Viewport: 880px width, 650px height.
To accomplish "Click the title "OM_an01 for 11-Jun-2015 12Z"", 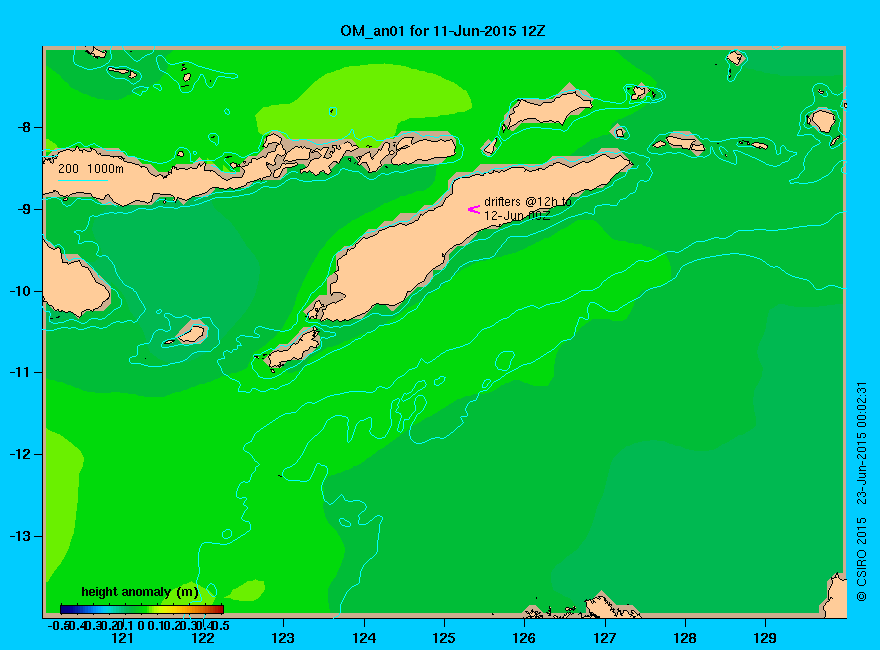I will [x=442, y=31].
